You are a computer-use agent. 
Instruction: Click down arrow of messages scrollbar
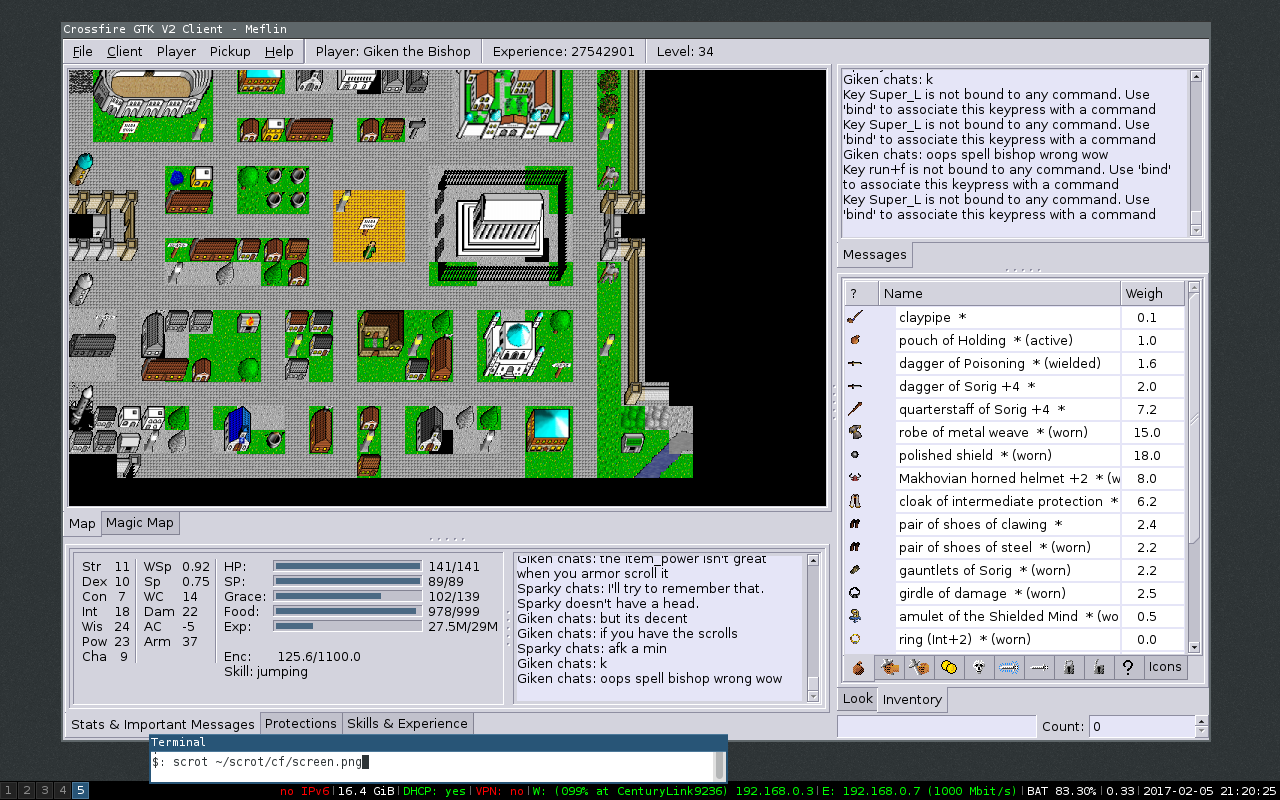(x=1196, y=229)
